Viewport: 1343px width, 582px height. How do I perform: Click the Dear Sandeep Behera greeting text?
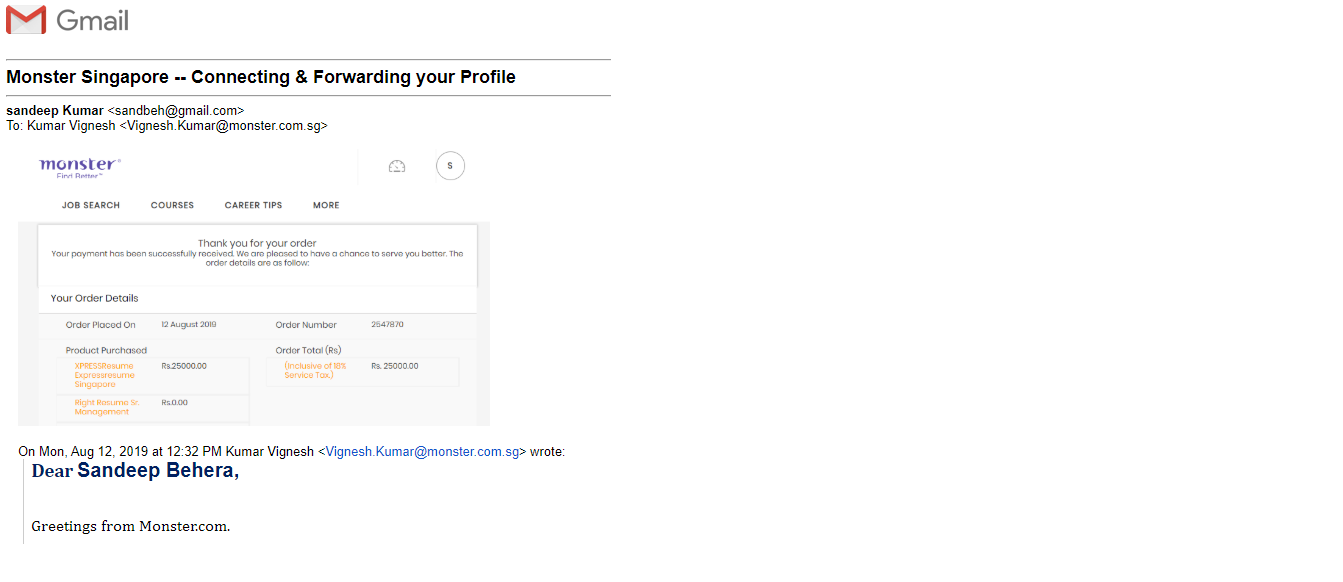click(135, 470)
